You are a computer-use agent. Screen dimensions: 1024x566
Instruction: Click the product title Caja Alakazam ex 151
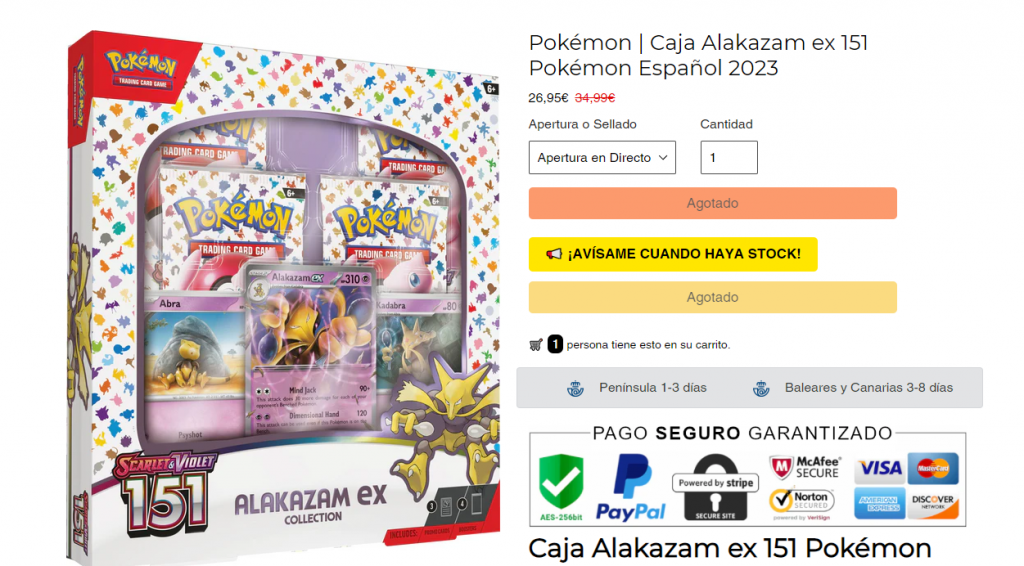(698, 55)
